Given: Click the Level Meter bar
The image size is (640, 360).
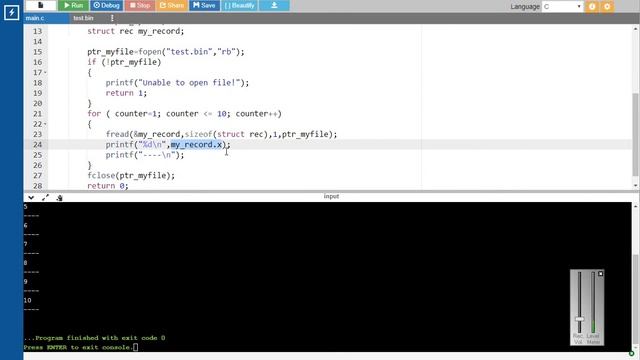Looking at the screenshot, I should click(593, 302).
